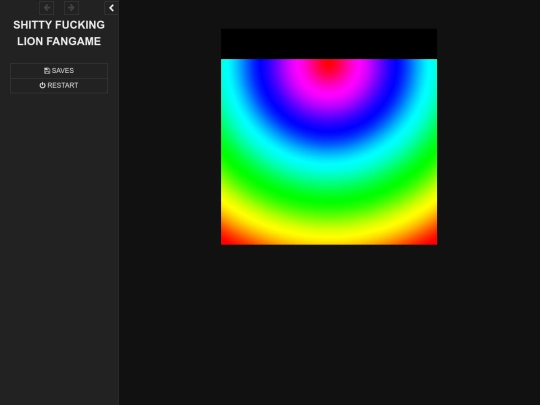Click the back arrow history button
The image size is (540, 405).
pos(46,8)
